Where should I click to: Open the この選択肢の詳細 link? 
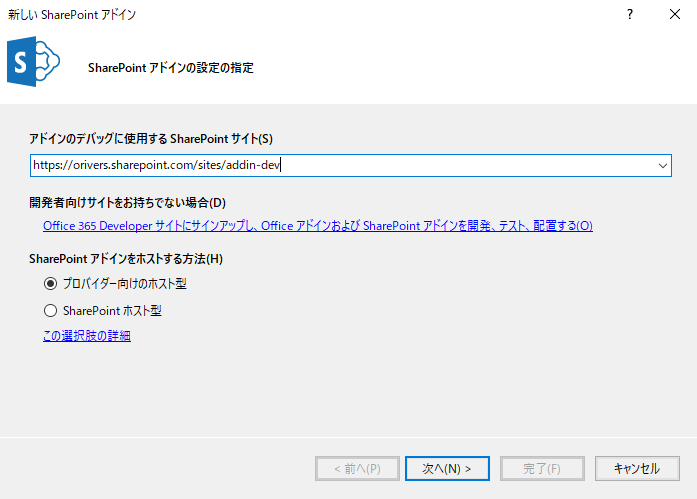click(x=86, y=336)
